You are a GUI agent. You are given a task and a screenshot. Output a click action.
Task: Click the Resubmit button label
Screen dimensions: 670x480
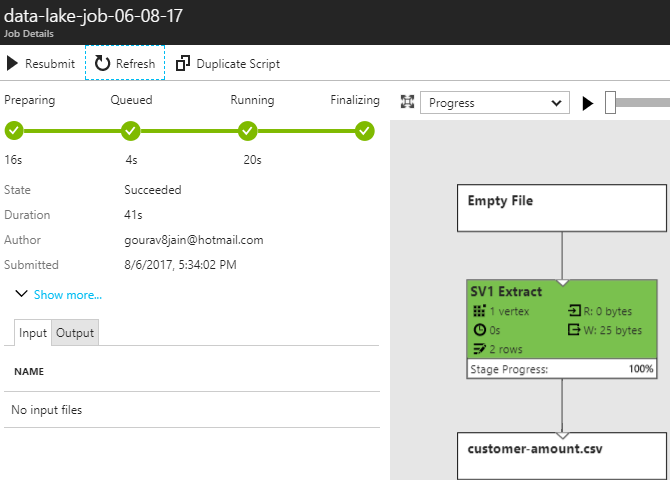[x=49, y=63]
